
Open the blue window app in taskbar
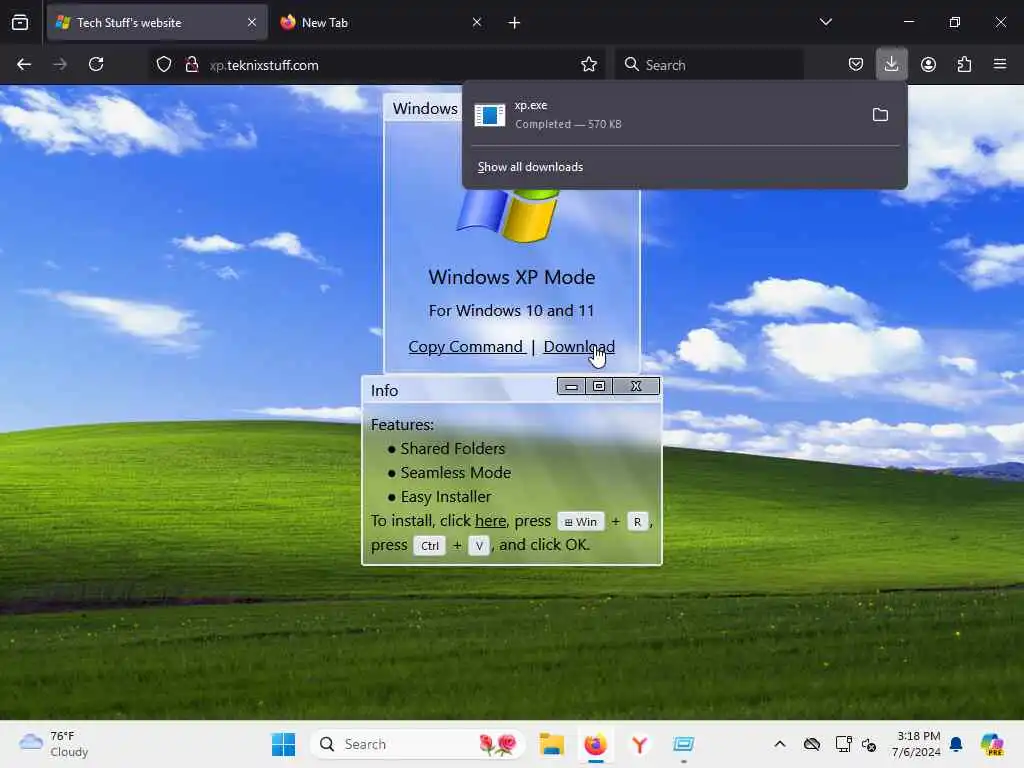pyautogui.click(x=683, y=744)
